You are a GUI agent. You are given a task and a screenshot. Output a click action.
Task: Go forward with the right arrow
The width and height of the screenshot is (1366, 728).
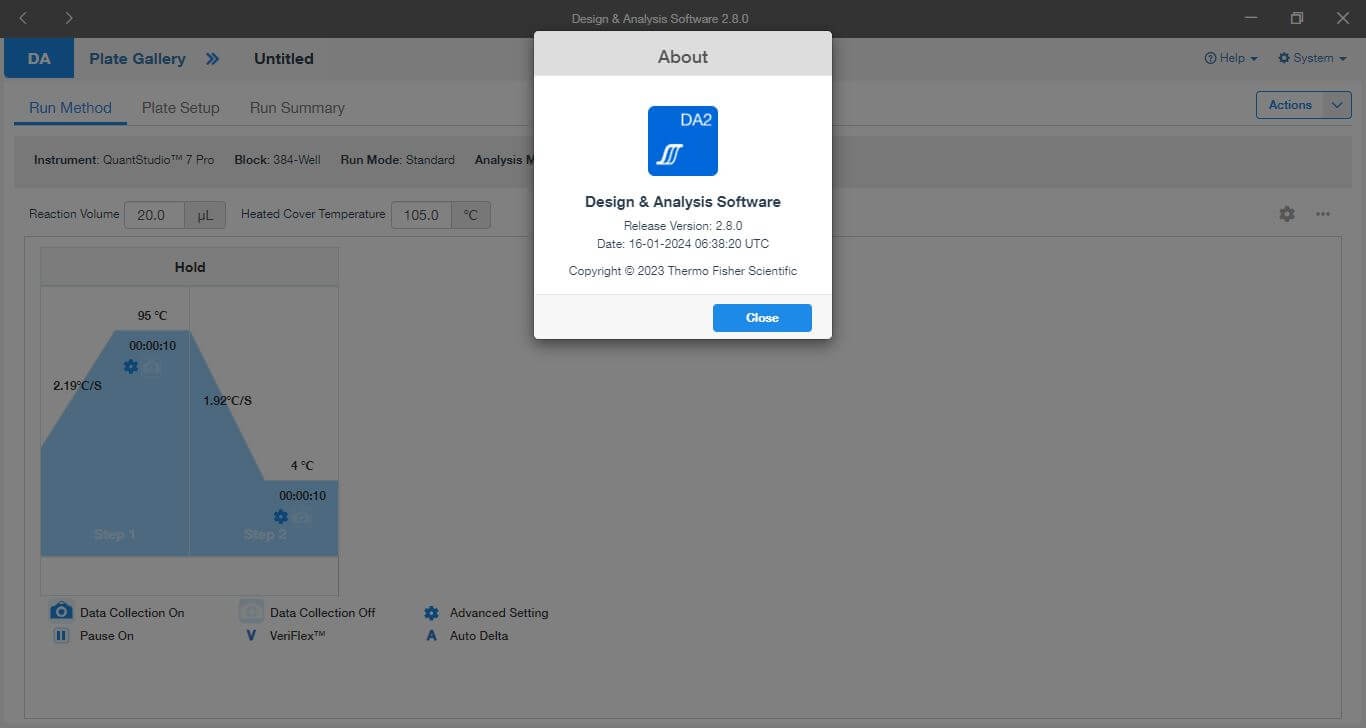(x=68, y=18)
